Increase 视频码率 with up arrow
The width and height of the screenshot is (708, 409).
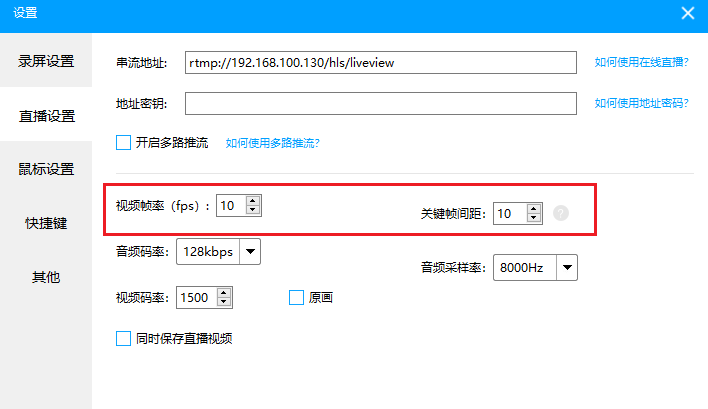[224, 292]
